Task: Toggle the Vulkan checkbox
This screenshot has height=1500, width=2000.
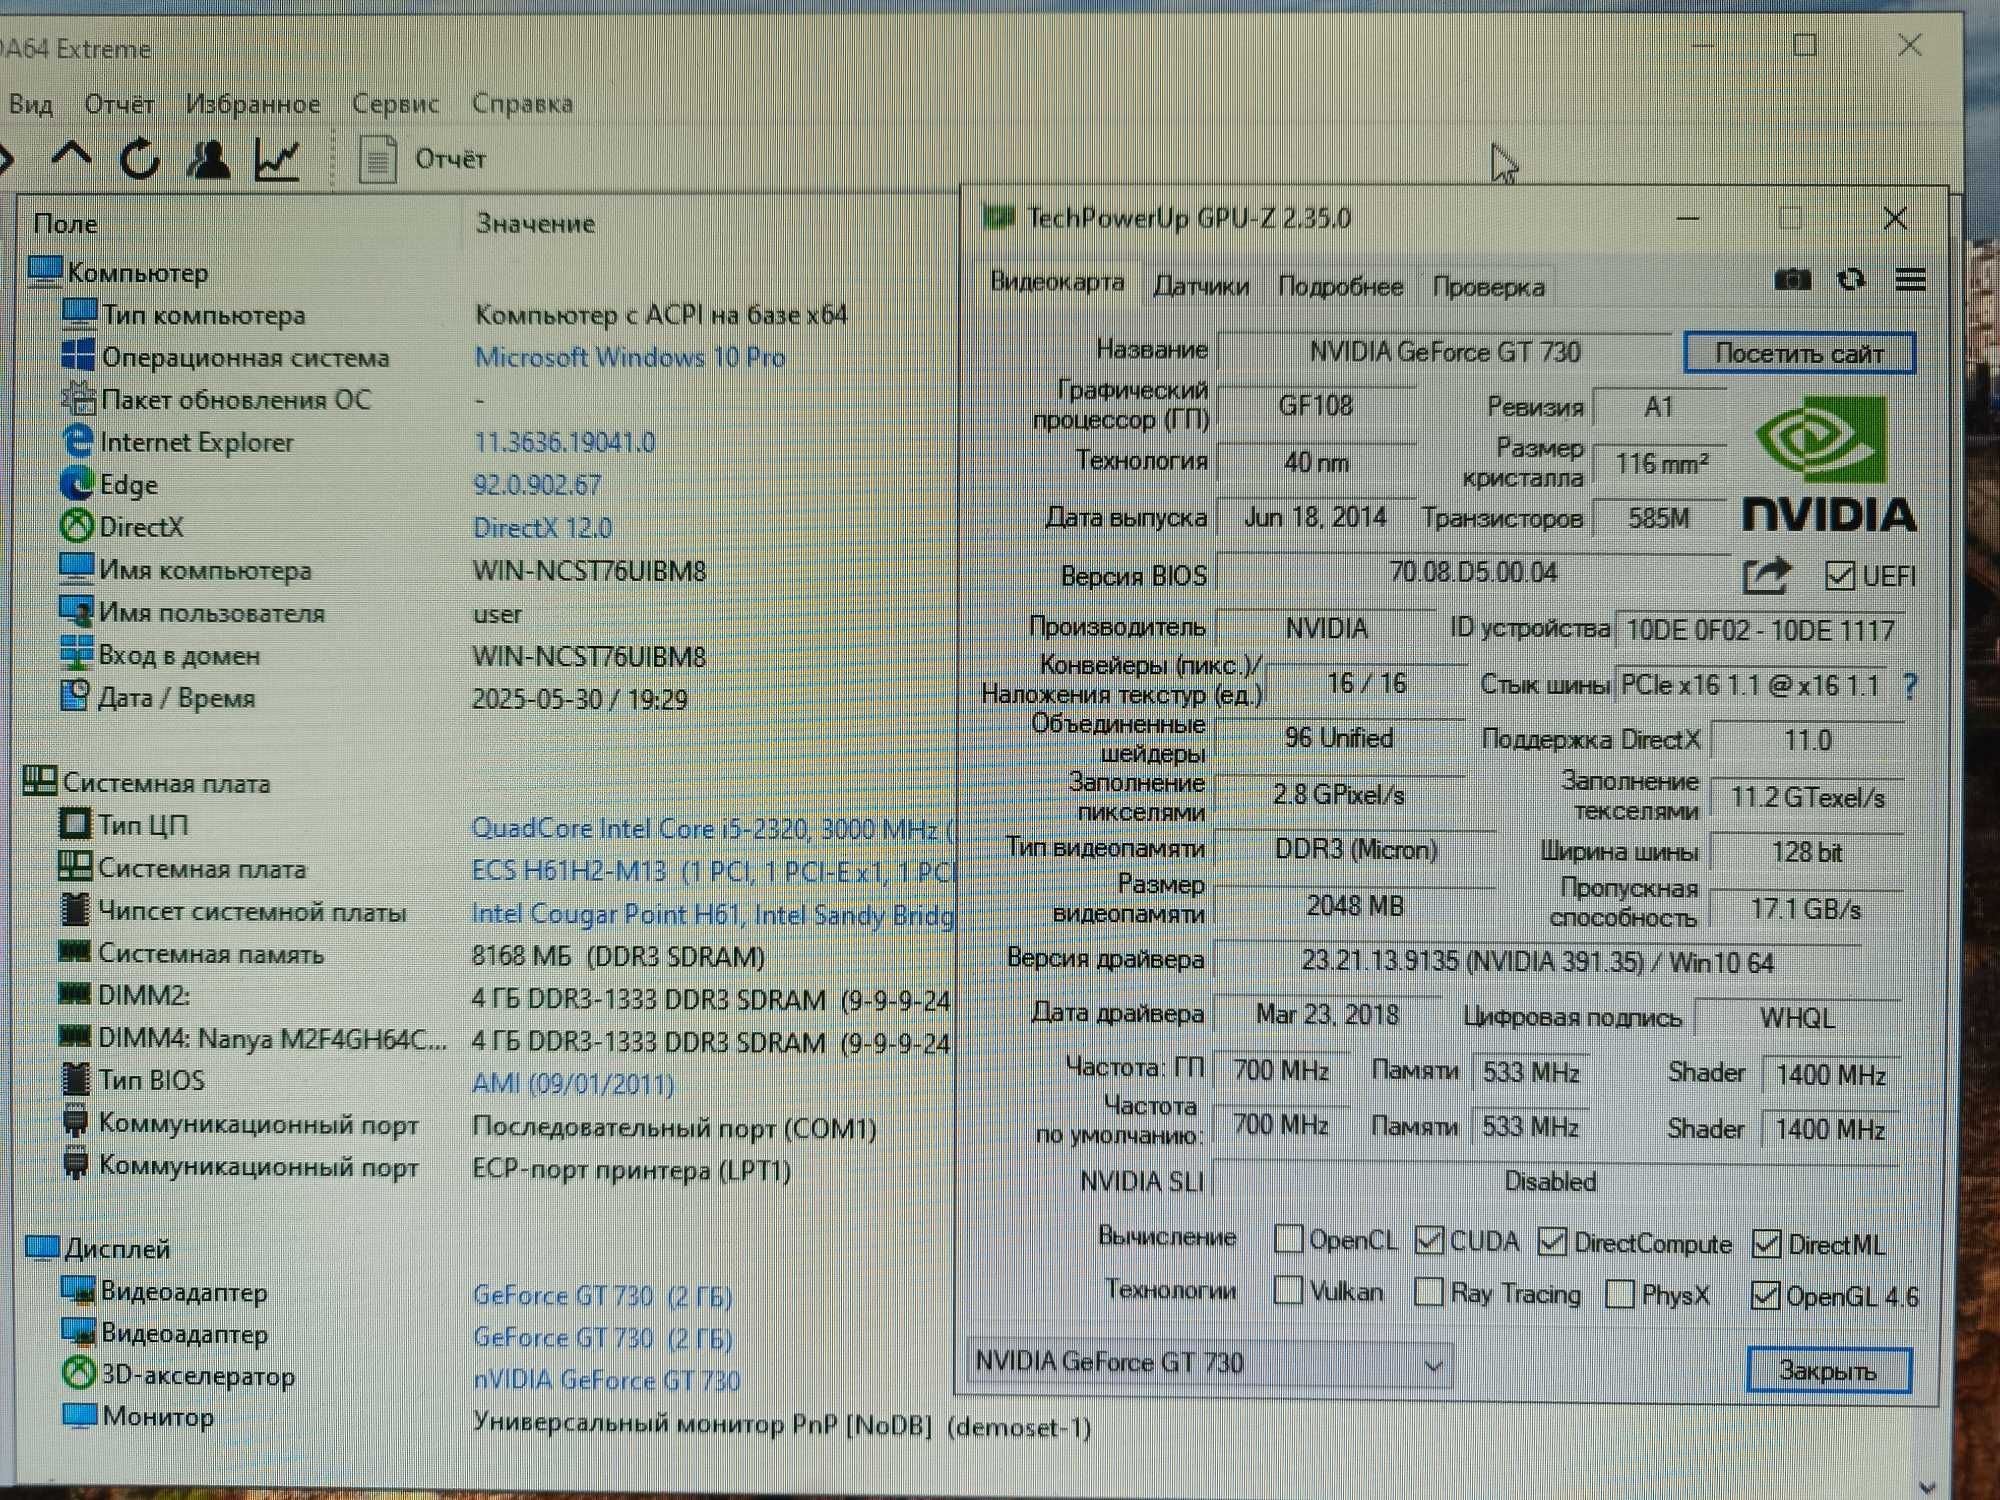Action: pyautogui.click(x=1289, y=1290)
